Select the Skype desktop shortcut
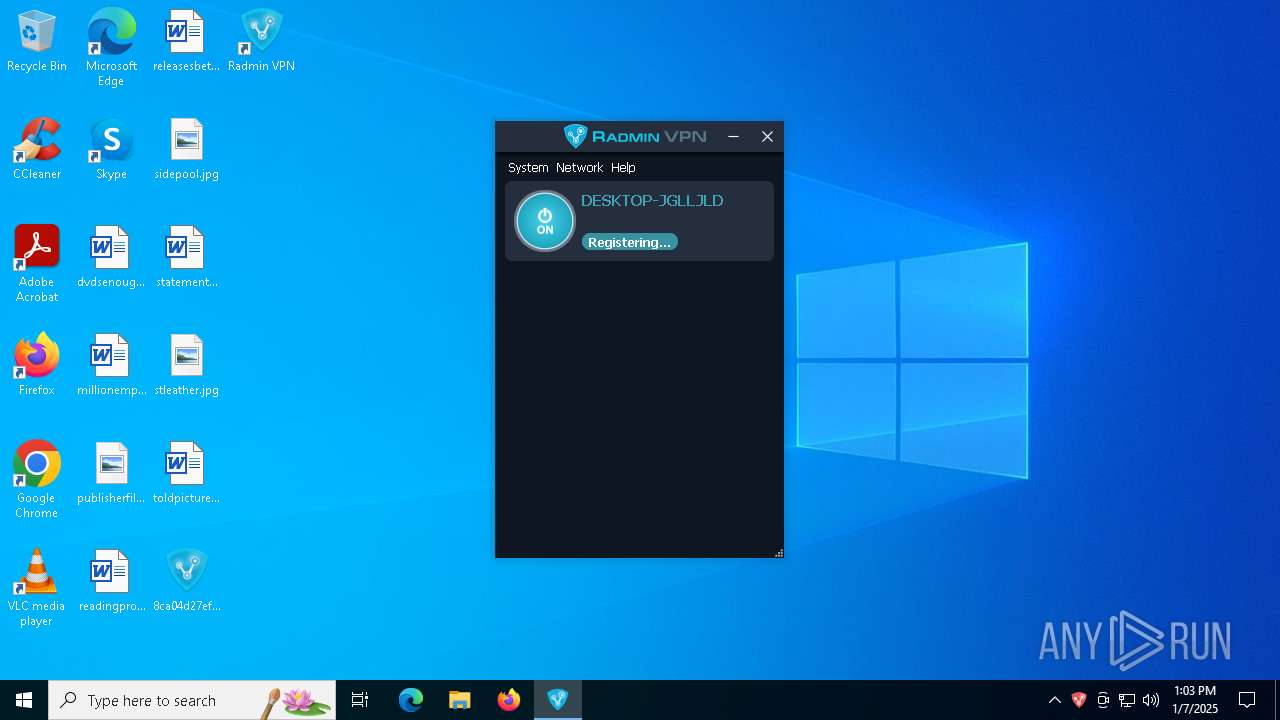 click(111, 150)
